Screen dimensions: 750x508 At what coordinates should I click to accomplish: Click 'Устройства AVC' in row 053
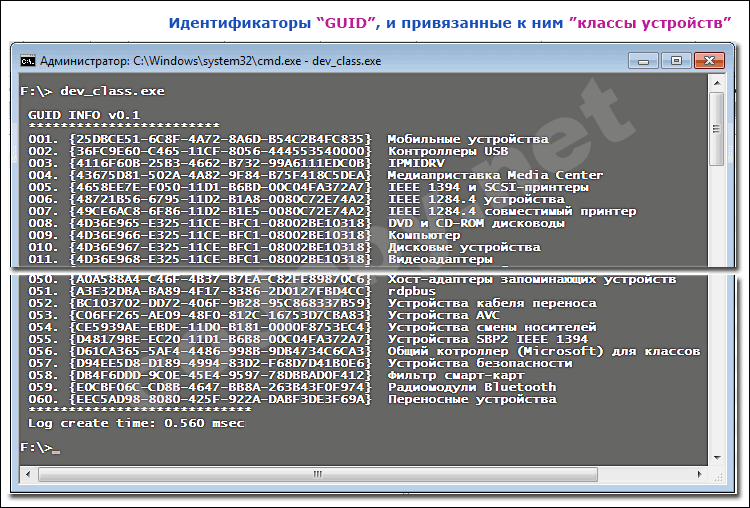click(444, 315)
